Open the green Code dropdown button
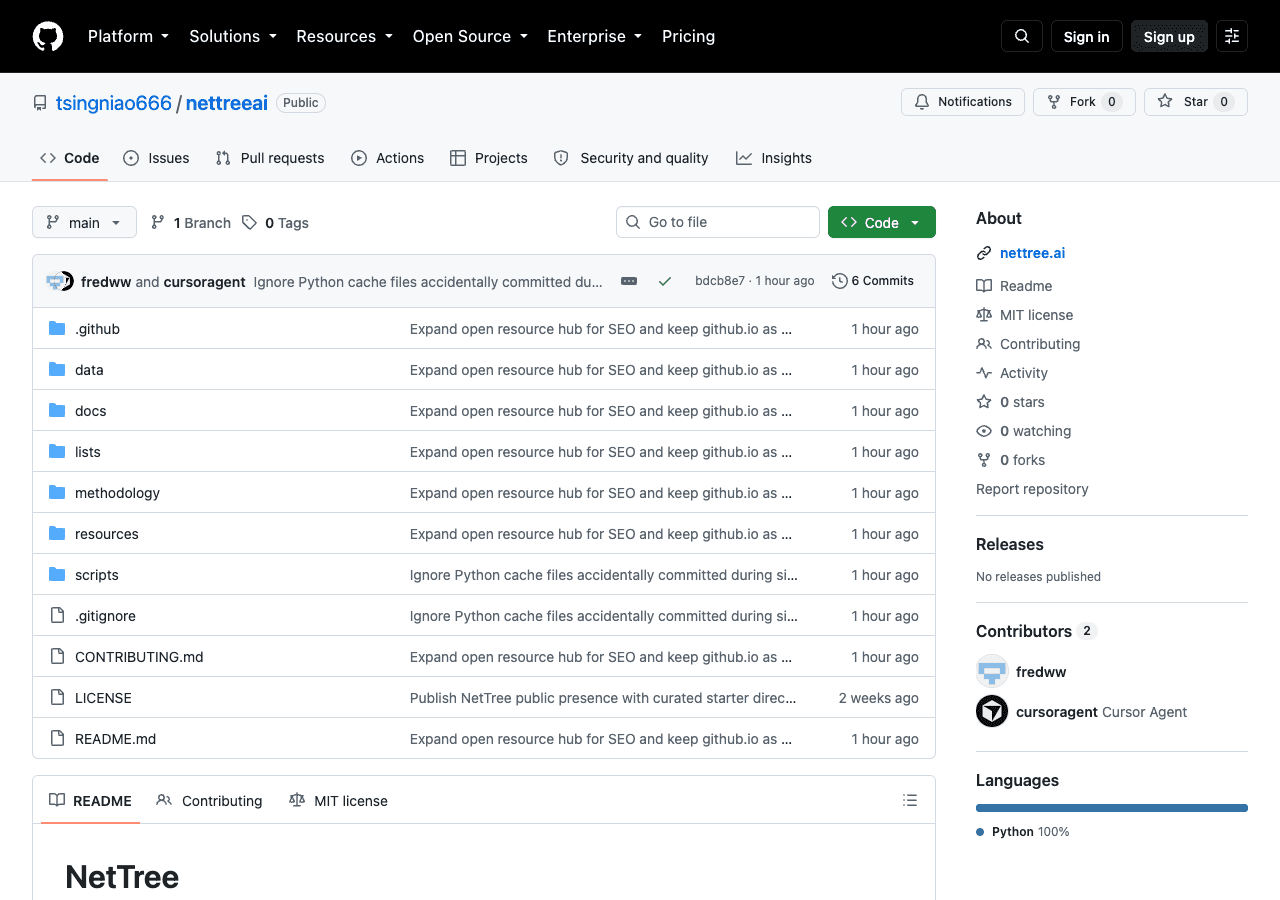Image resolution: width=1280 pixels, height=900 pixels. [882, 222]
